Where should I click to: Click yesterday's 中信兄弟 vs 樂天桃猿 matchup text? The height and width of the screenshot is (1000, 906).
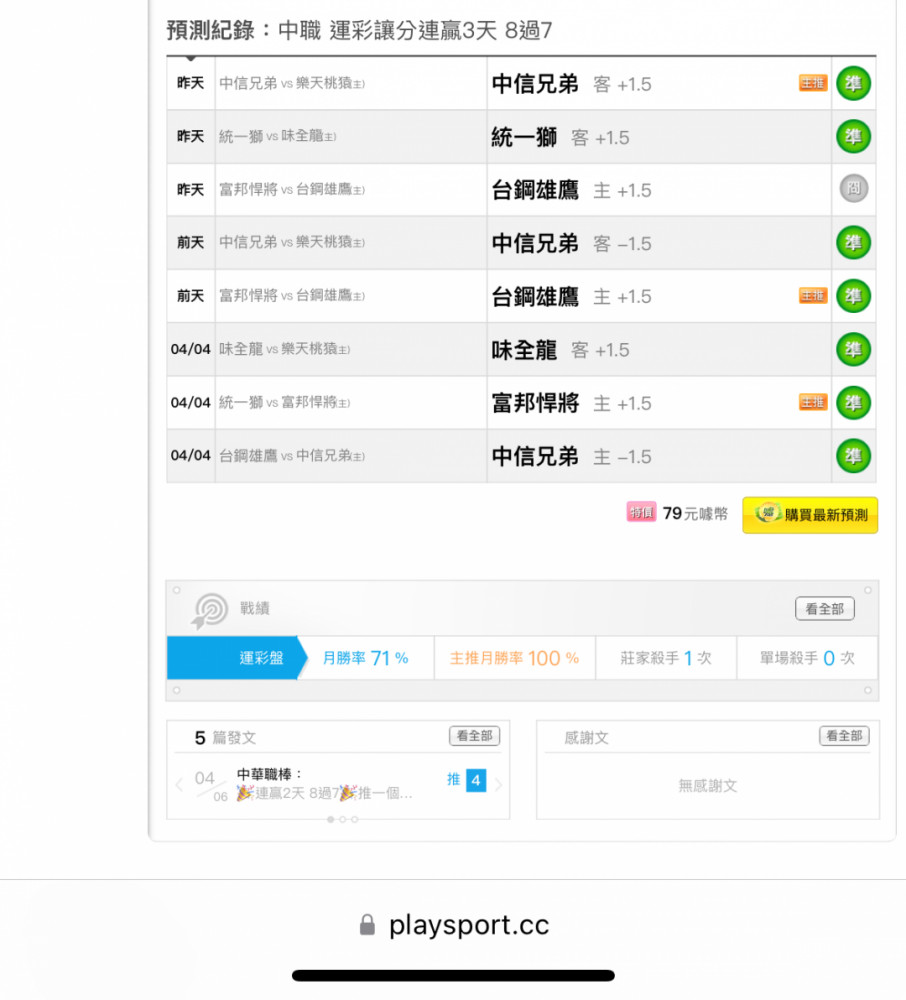[x=292, y=84]
